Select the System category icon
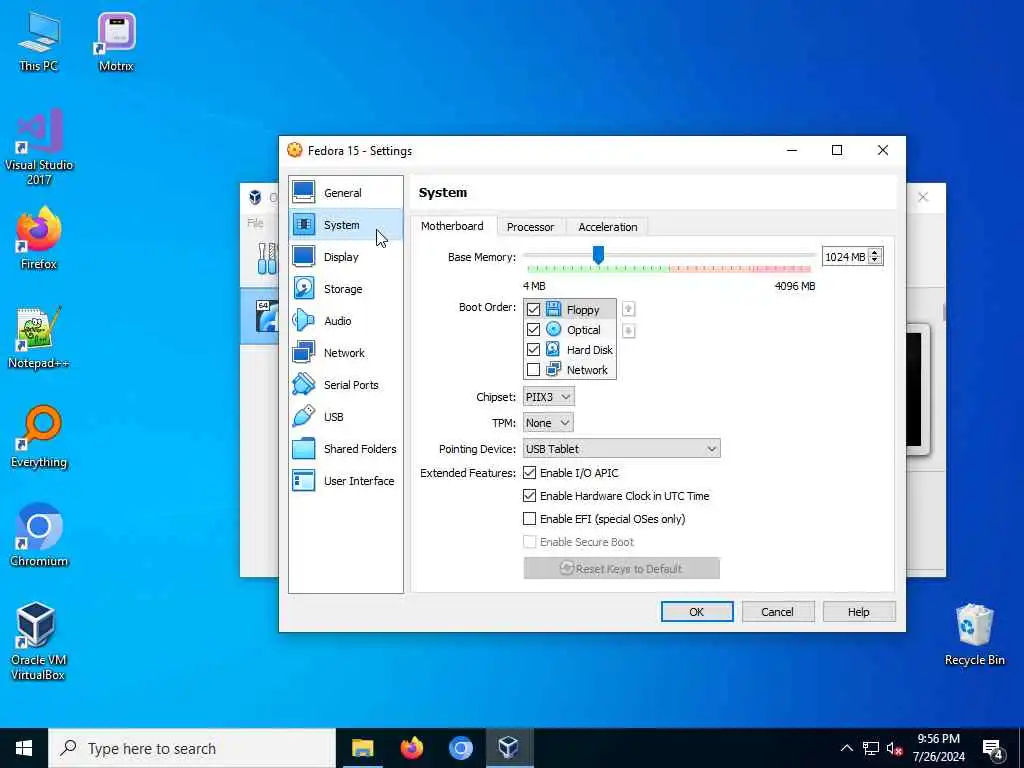Image resolution: width=1024 pixels, height=768 pixels. pos(304,225)
